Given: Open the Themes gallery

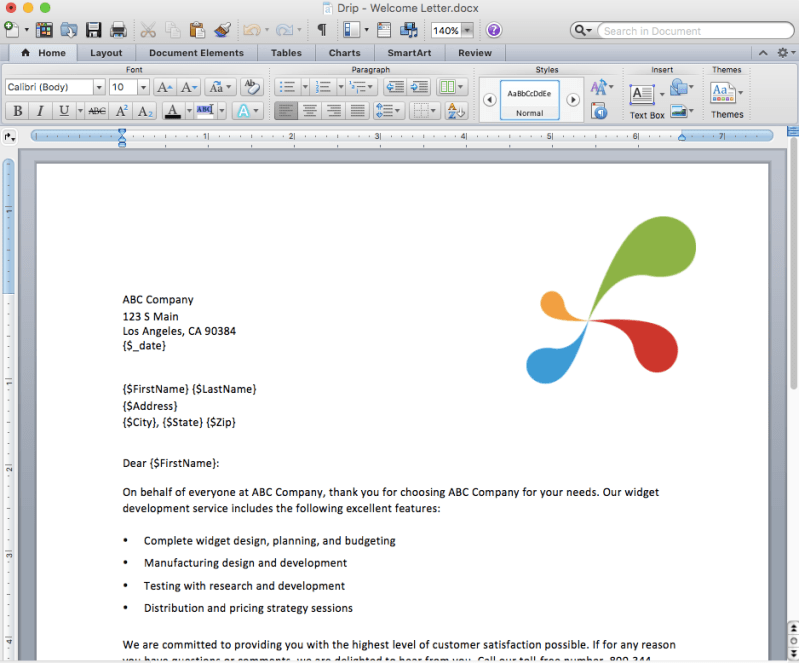Looking at the screenshot, I should pyautogui.click(x=727, y=101).
